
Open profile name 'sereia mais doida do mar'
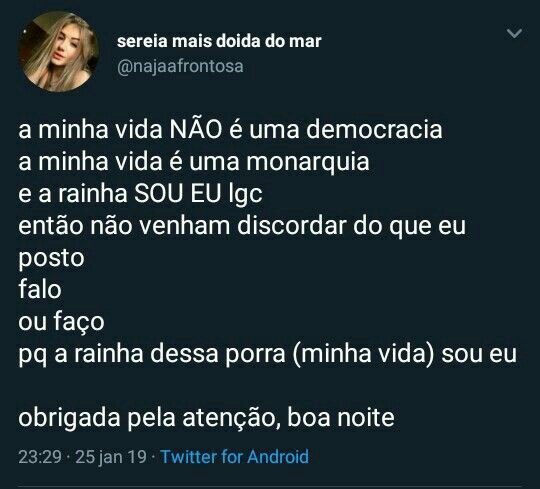[x=219, y=41]
